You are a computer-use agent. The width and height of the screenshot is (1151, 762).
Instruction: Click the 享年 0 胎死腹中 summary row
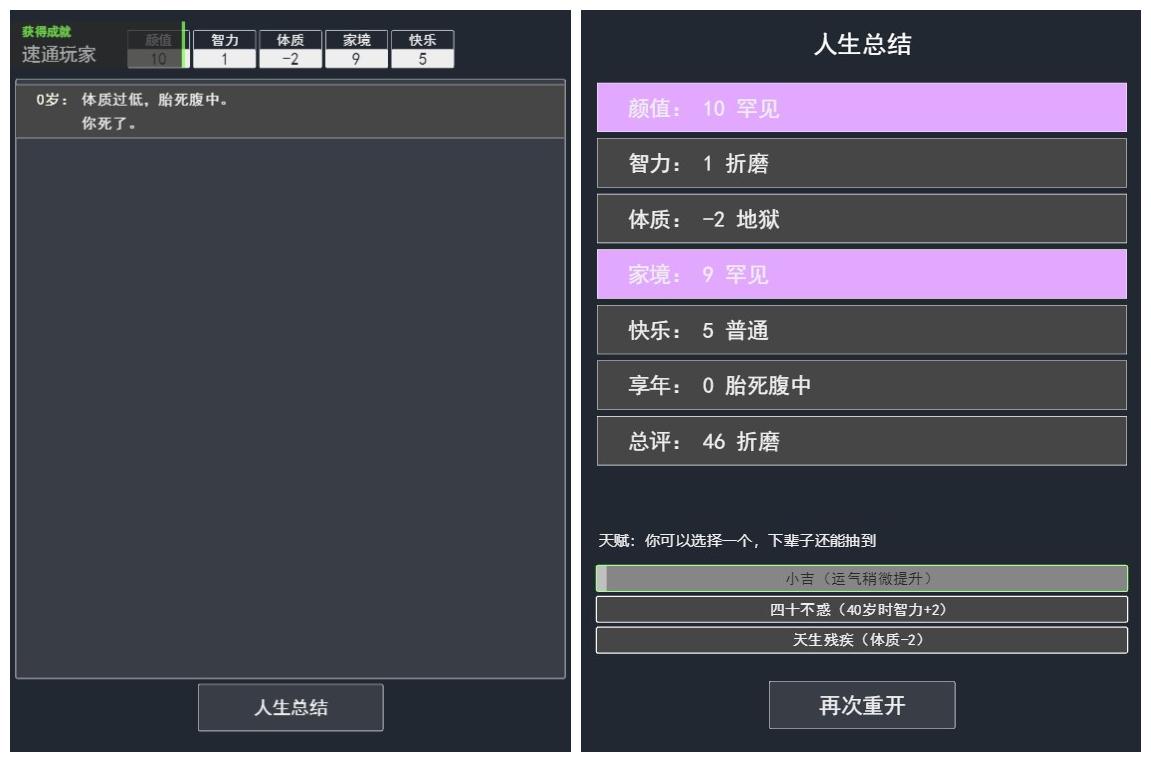tap(862, 385)
